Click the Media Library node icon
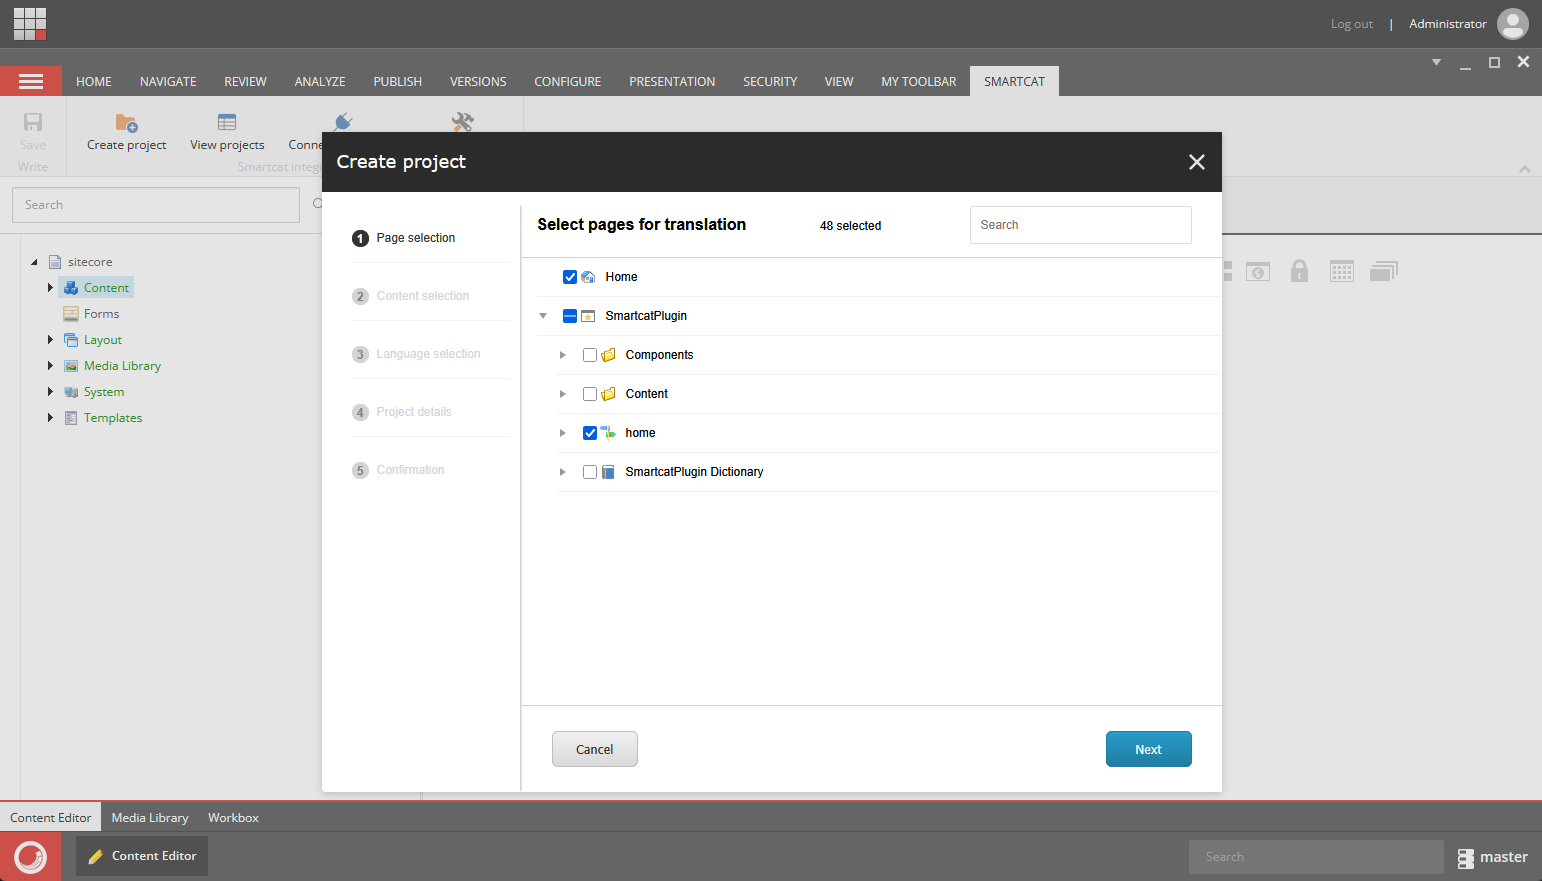1542x881 pixels. [71, 366]
